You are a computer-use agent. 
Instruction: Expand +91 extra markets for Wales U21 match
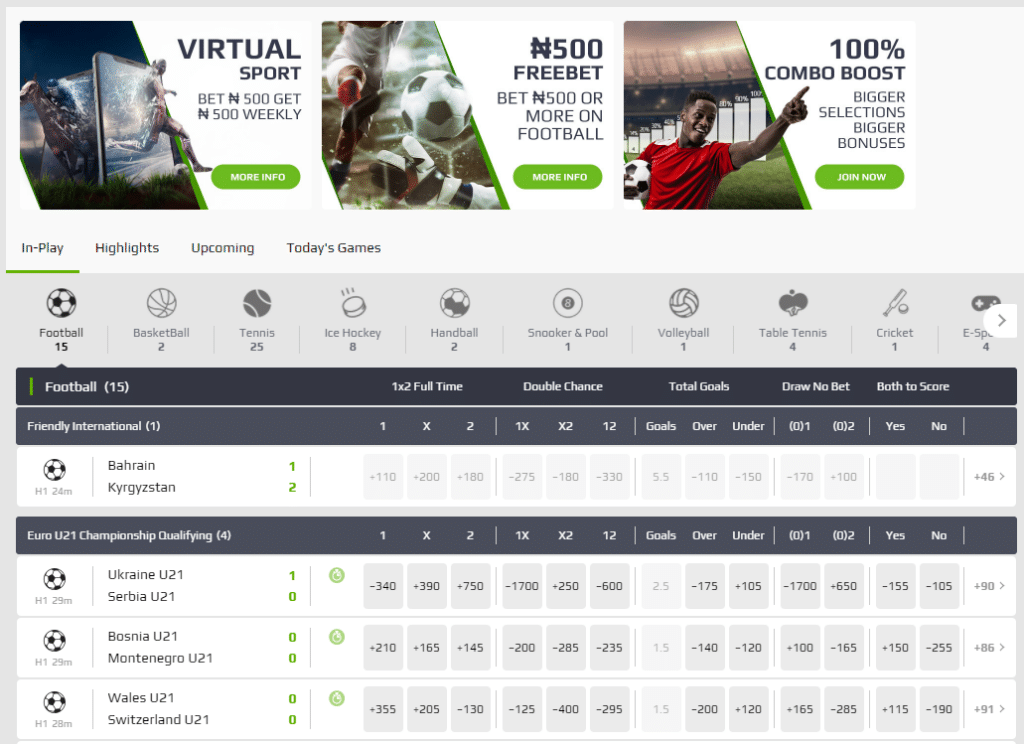[985, 709]
